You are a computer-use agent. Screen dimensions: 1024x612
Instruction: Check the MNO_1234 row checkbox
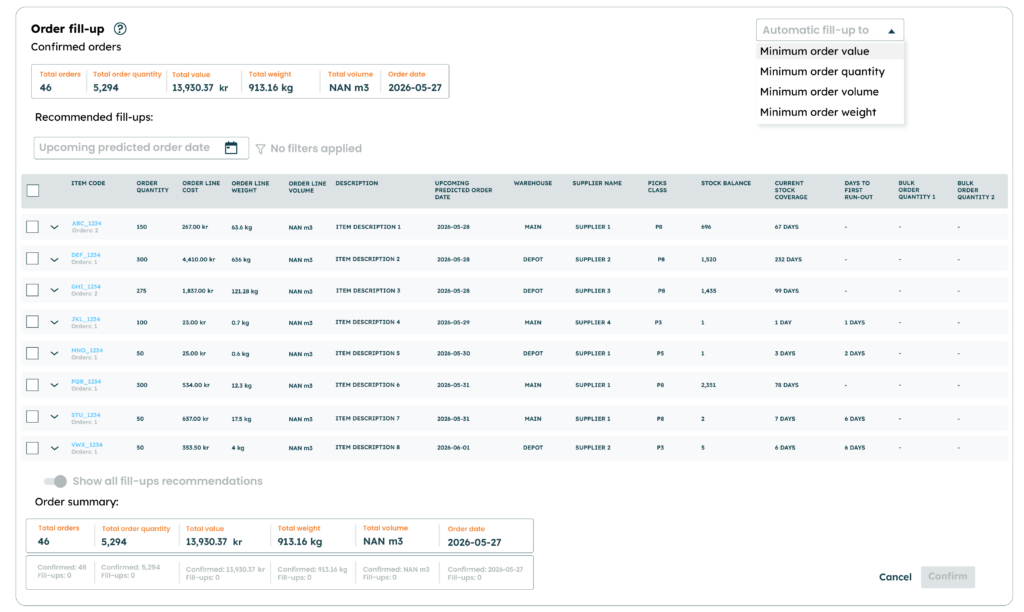click(33, 353)
